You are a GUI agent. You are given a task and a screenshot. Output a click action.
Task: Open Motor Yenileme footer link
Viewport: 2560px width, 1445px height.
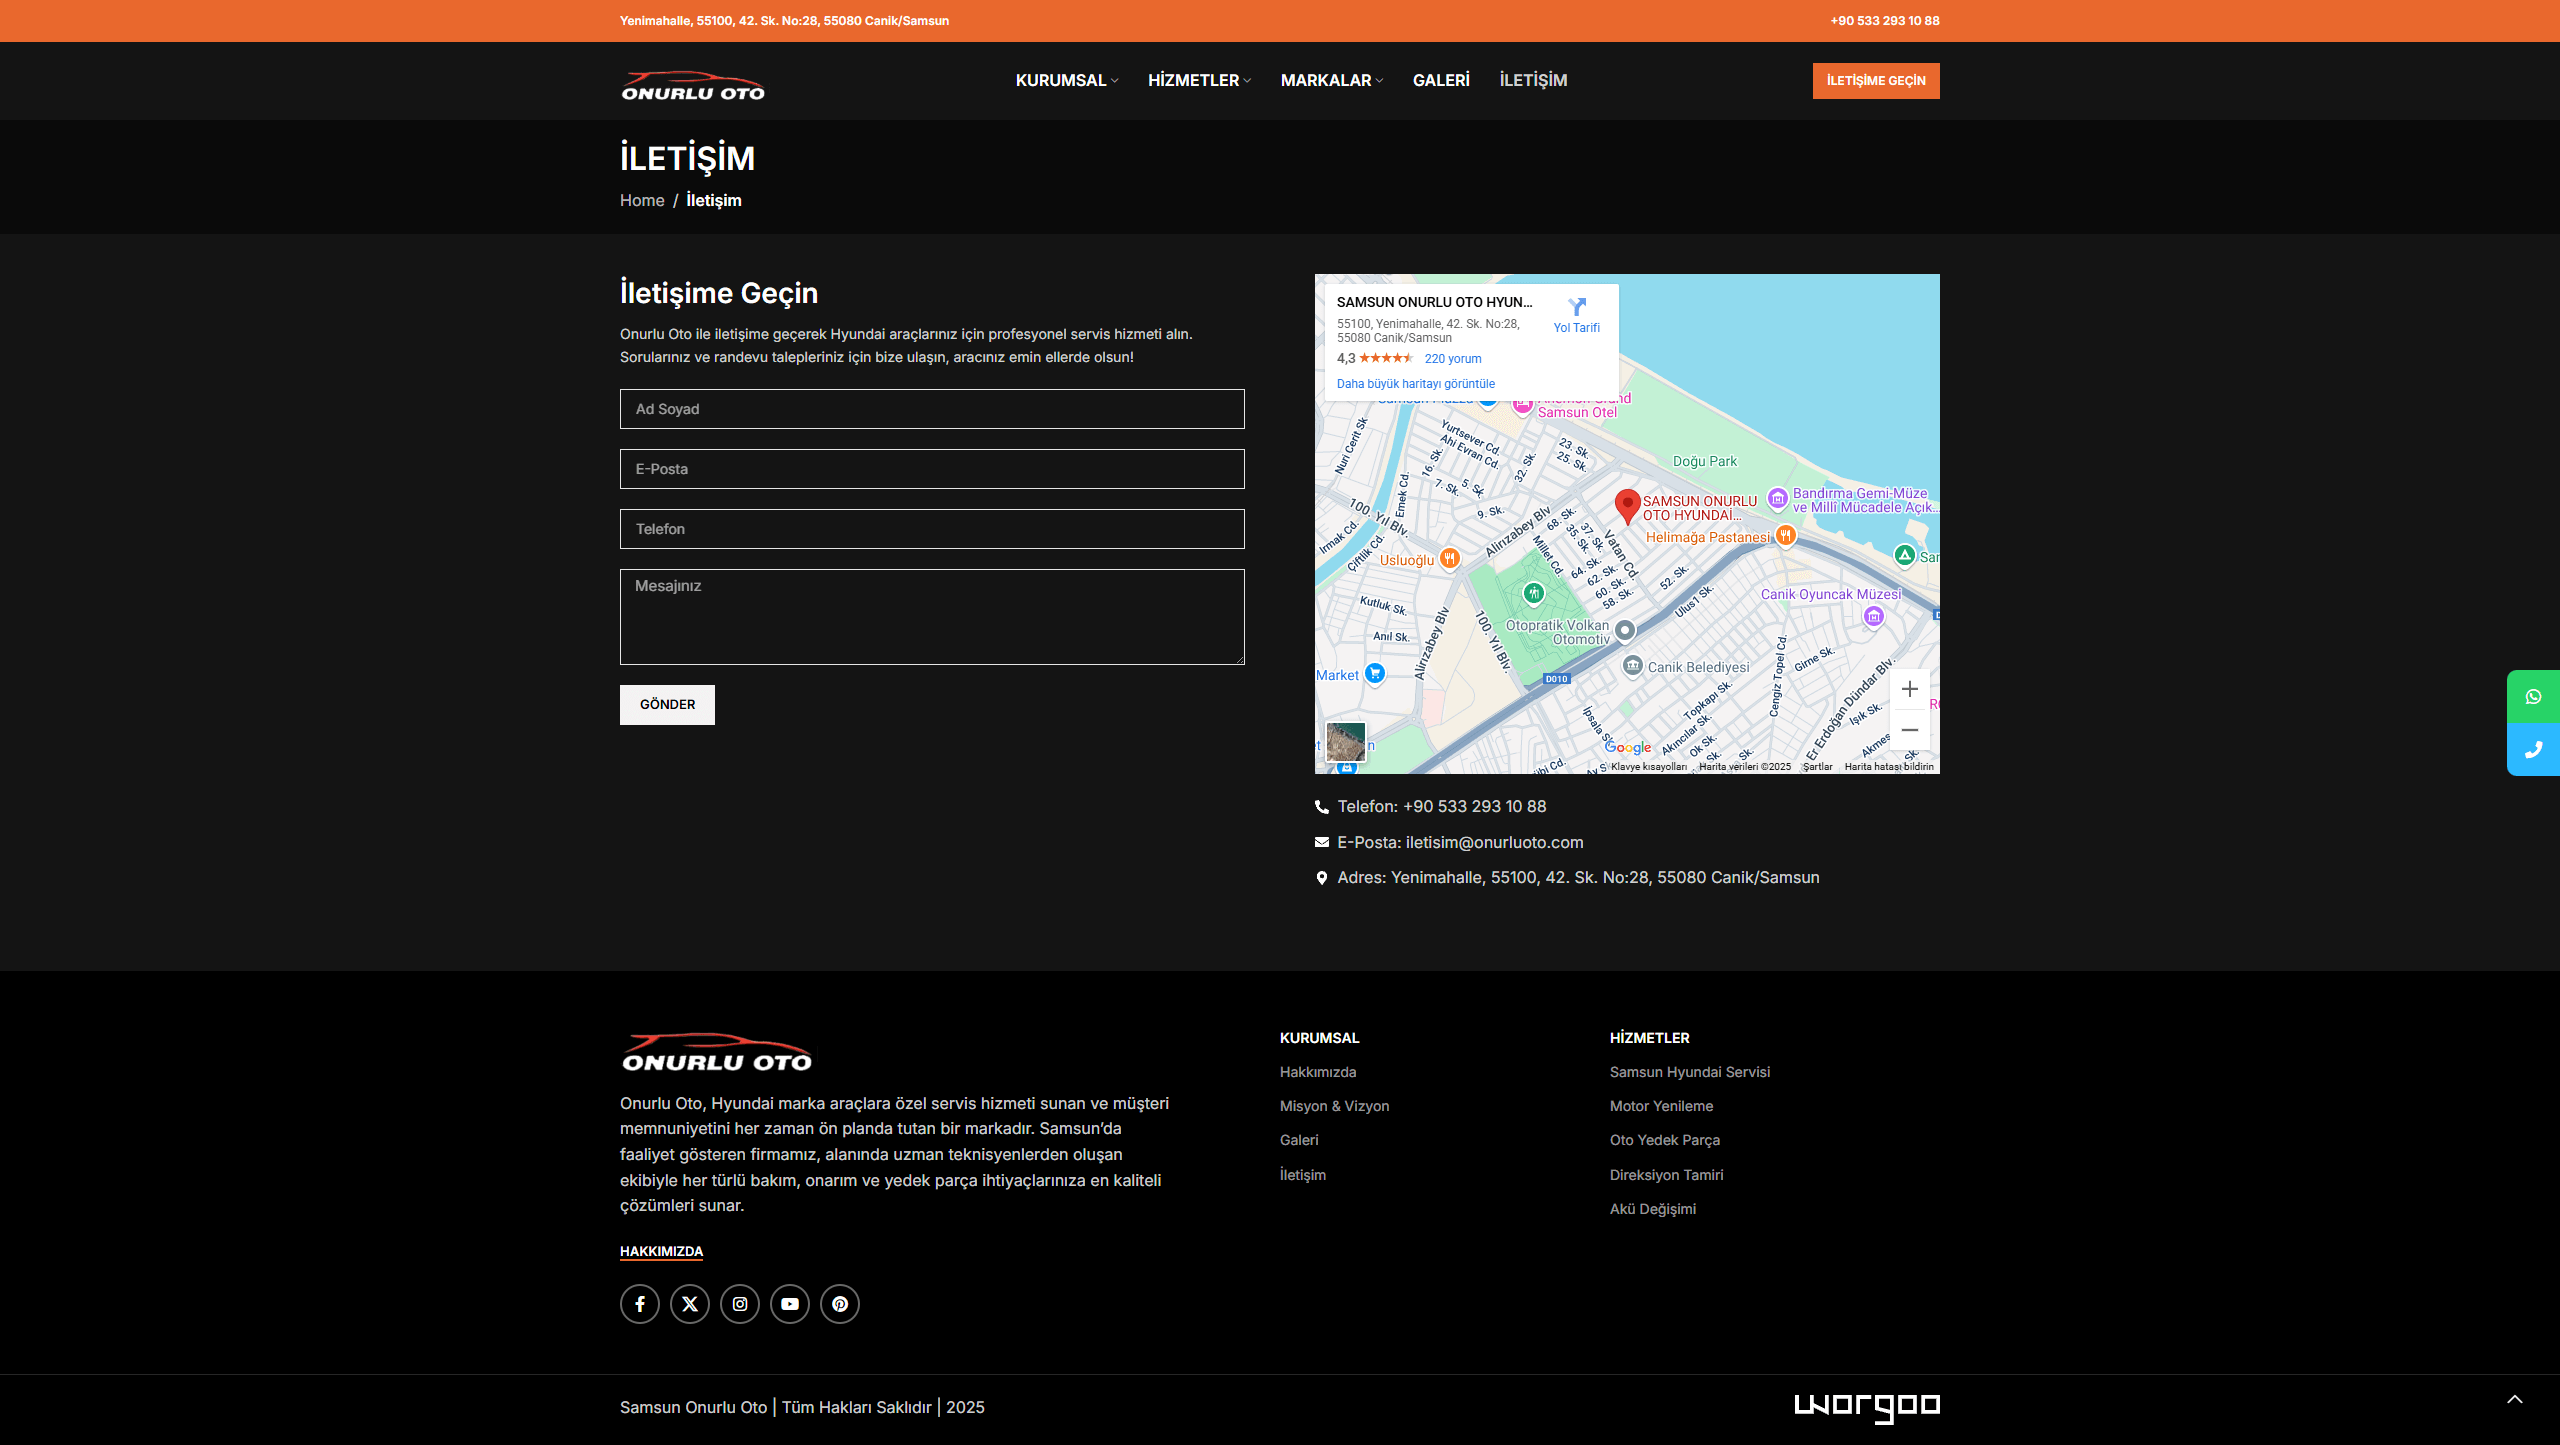[1662, 1106]
